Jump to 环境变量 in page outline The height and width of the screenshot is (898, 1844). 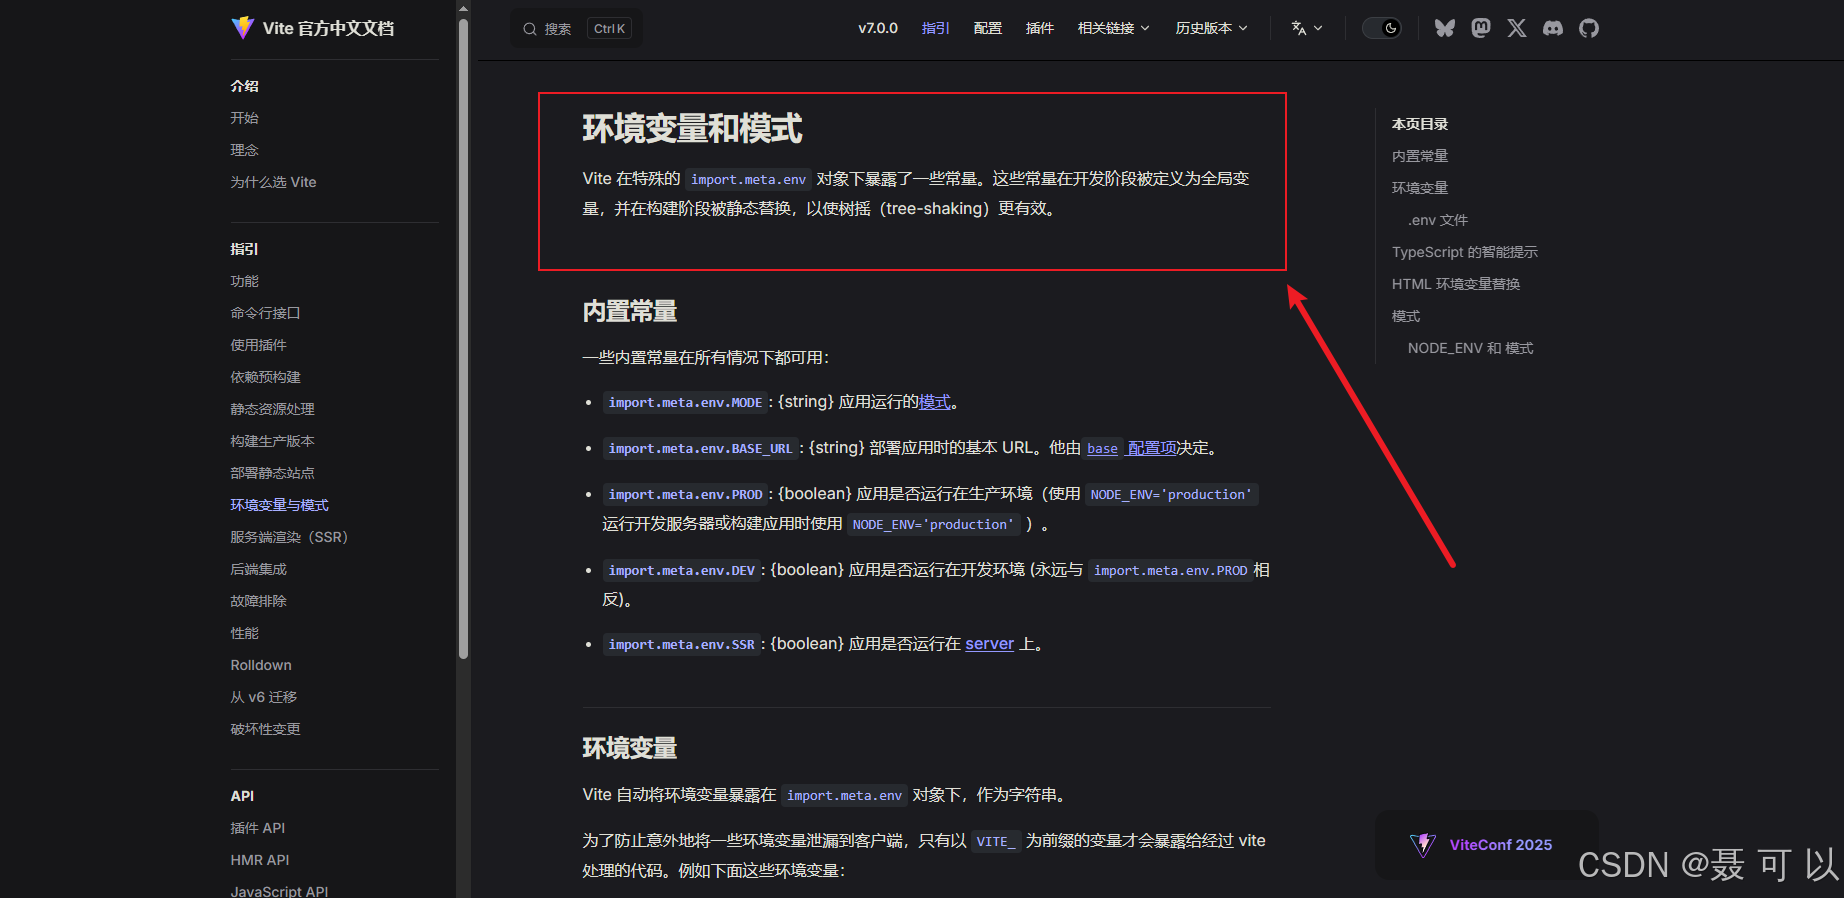(x=1420, y=188)
